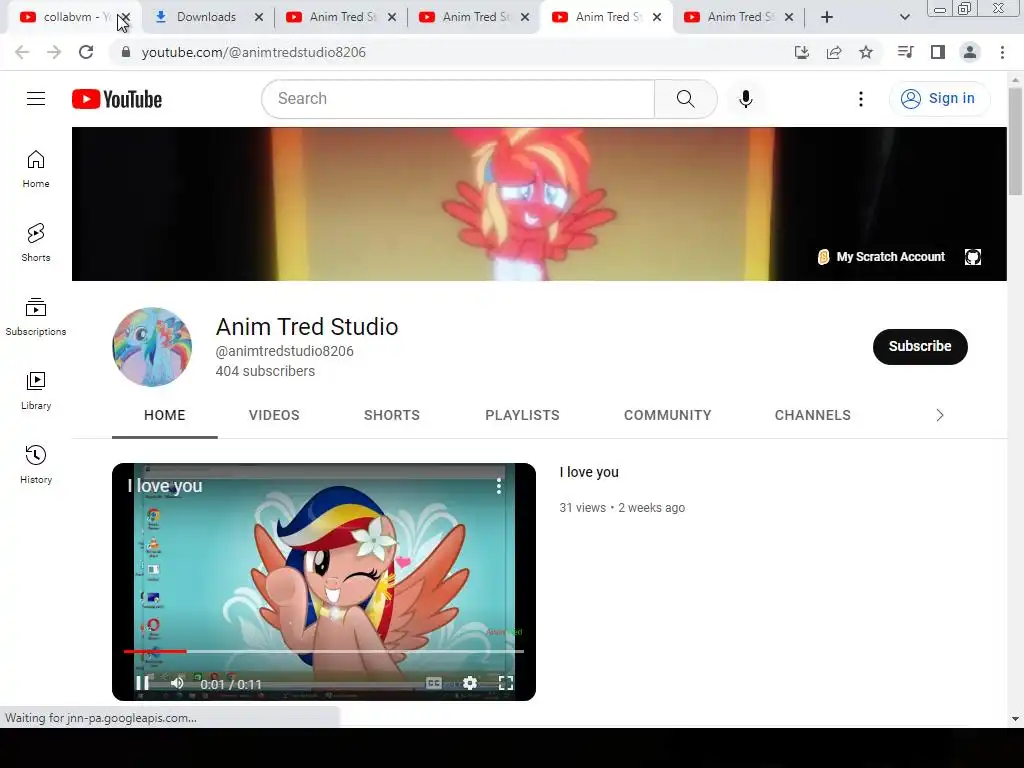The height and width of the screenshot is (768, 1024).
Task: Switch to the CHANNELS channel tab
Action: [x=812, y=415]
